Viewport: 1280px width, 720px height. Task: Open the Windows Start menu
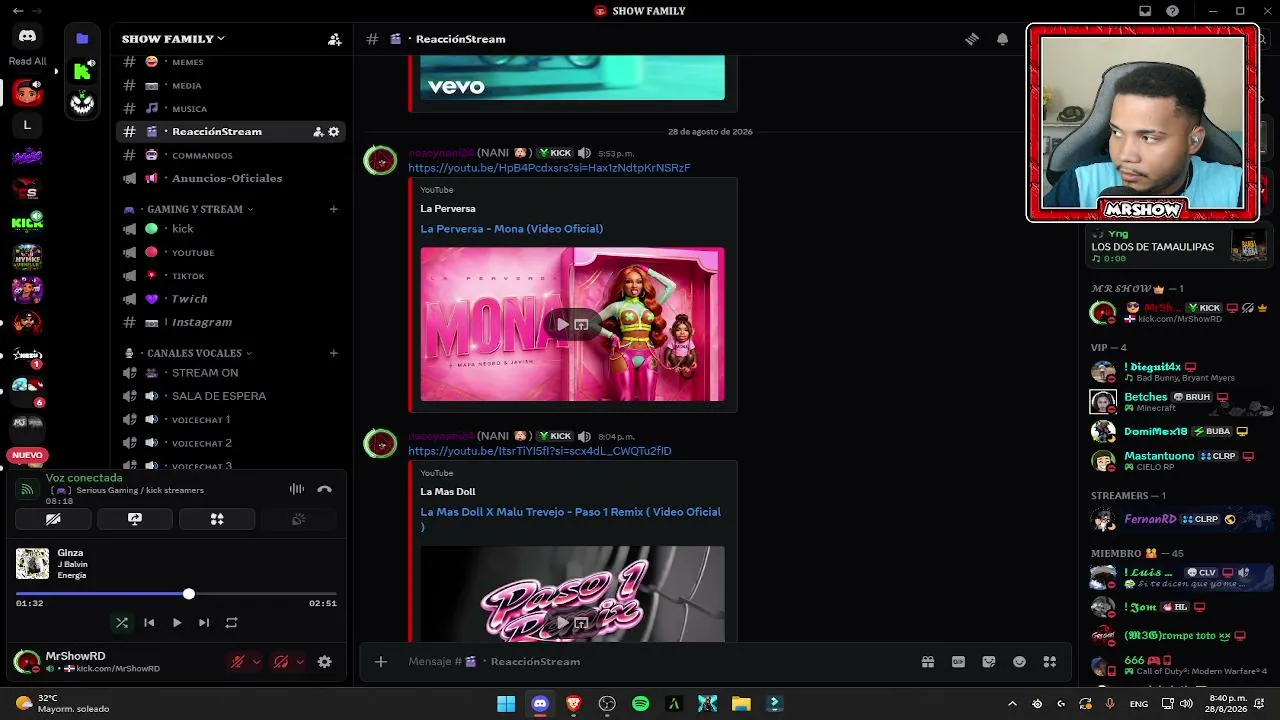(x=506, y=704)
